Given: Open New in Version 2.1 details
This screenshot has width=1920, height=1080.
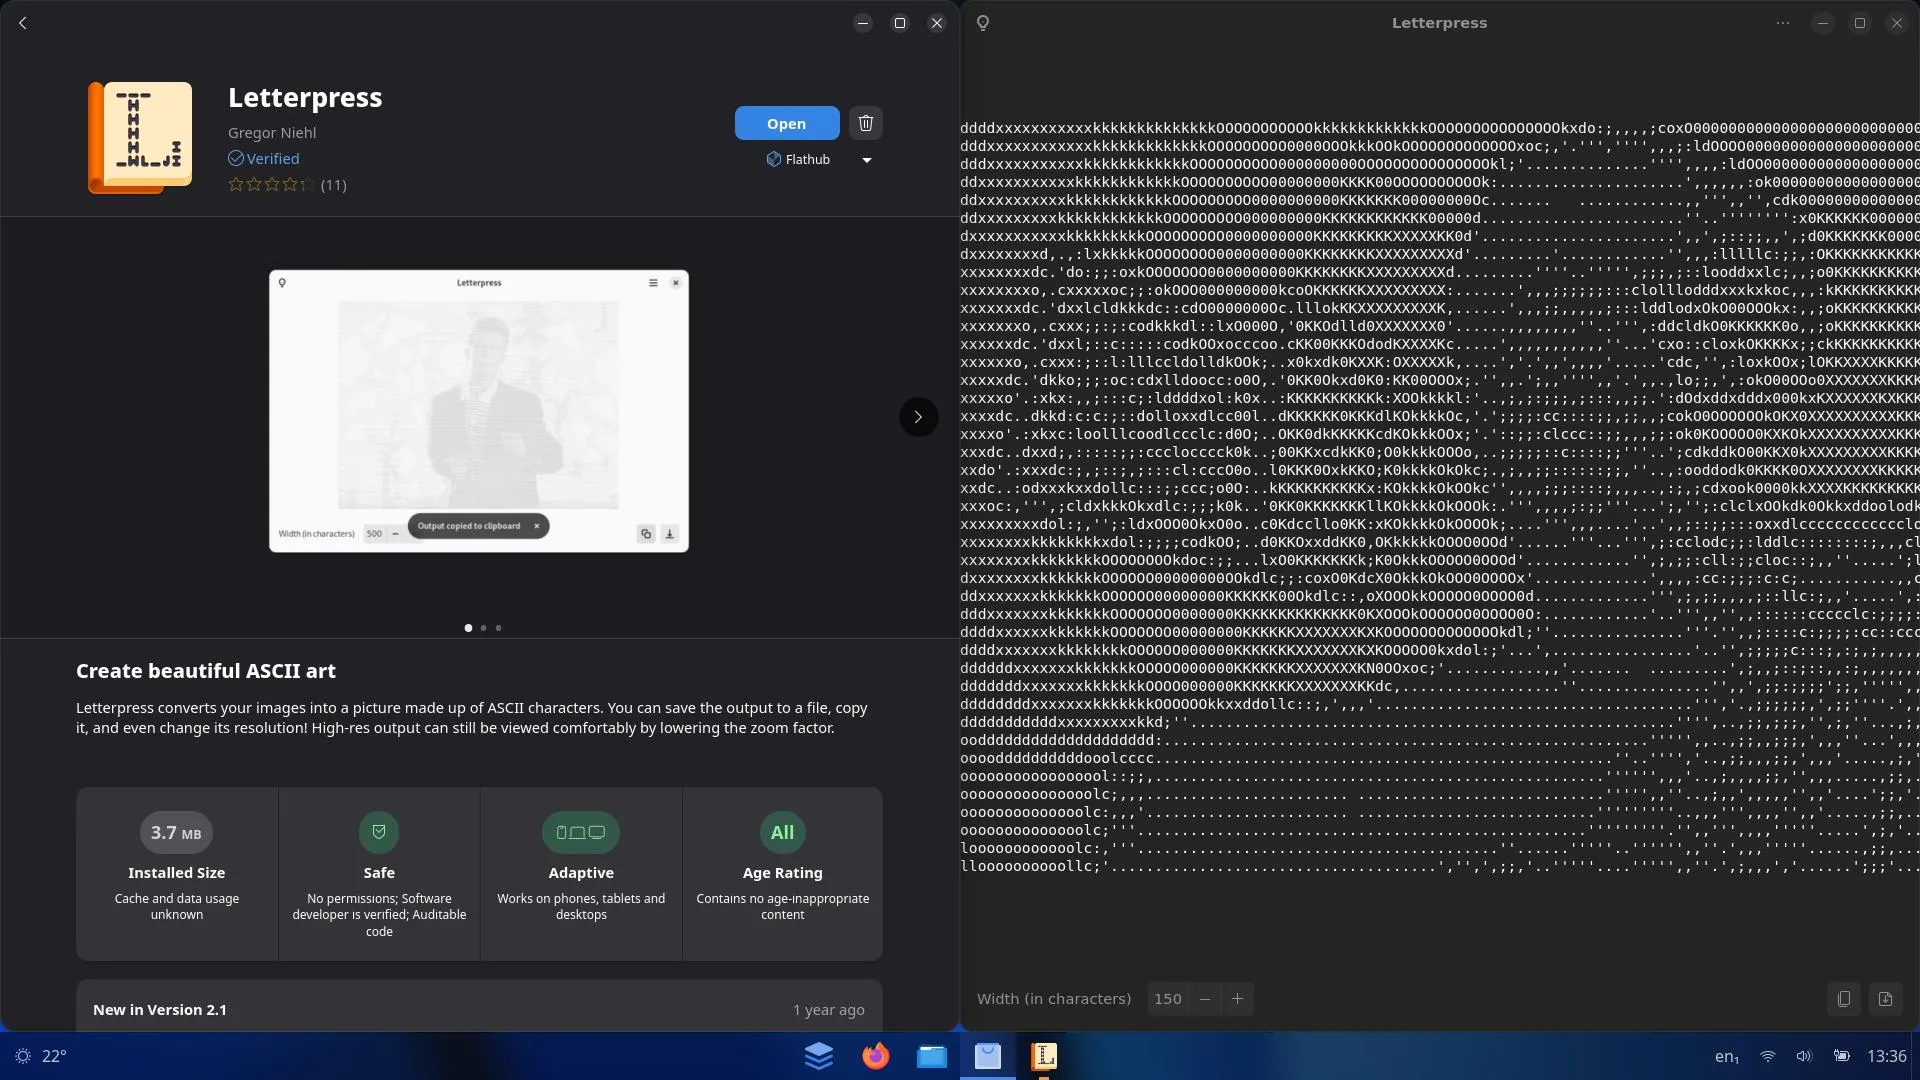Looking at the screenshot, I should (x=479, y=1009).
